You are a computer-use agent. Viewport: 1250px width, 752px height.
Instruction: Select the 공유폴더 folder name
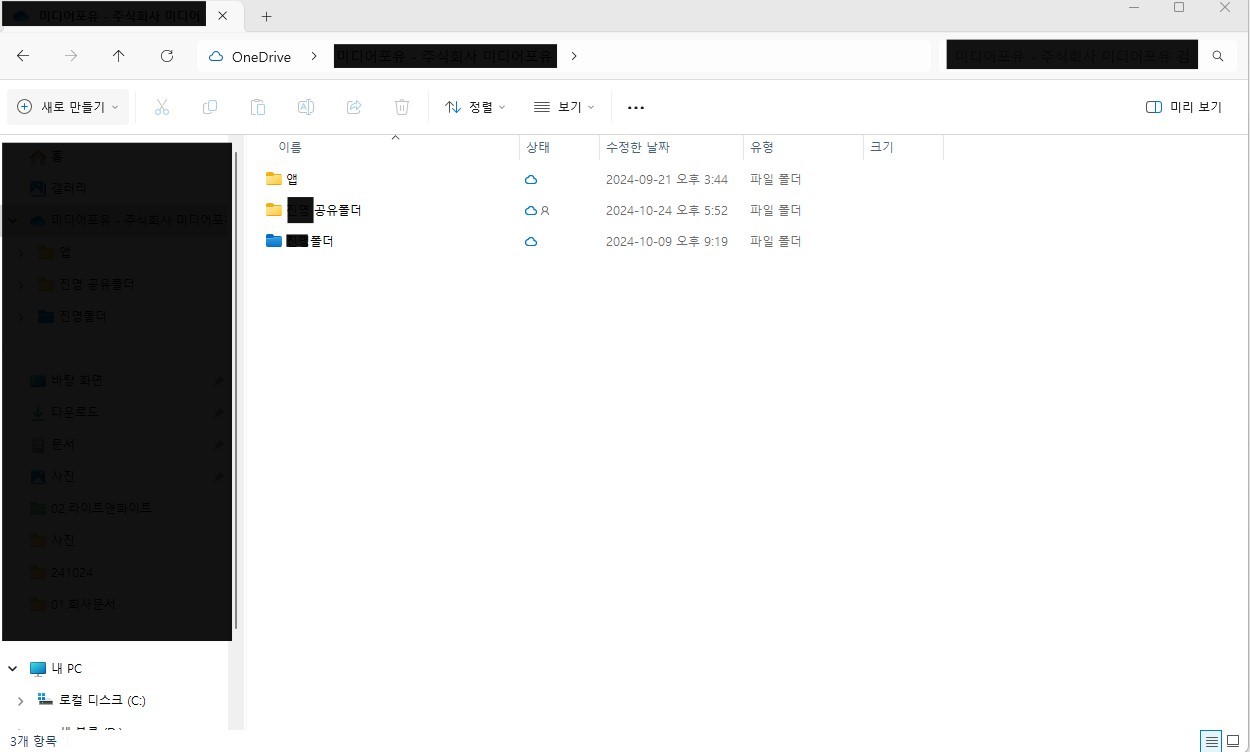coord(337,211)
